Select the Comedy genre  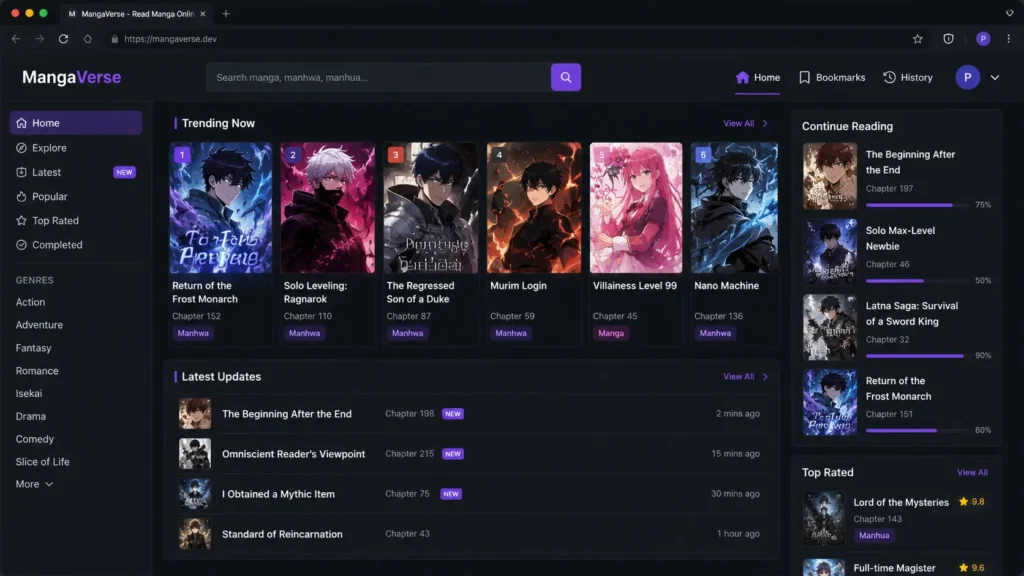[35, 439]
